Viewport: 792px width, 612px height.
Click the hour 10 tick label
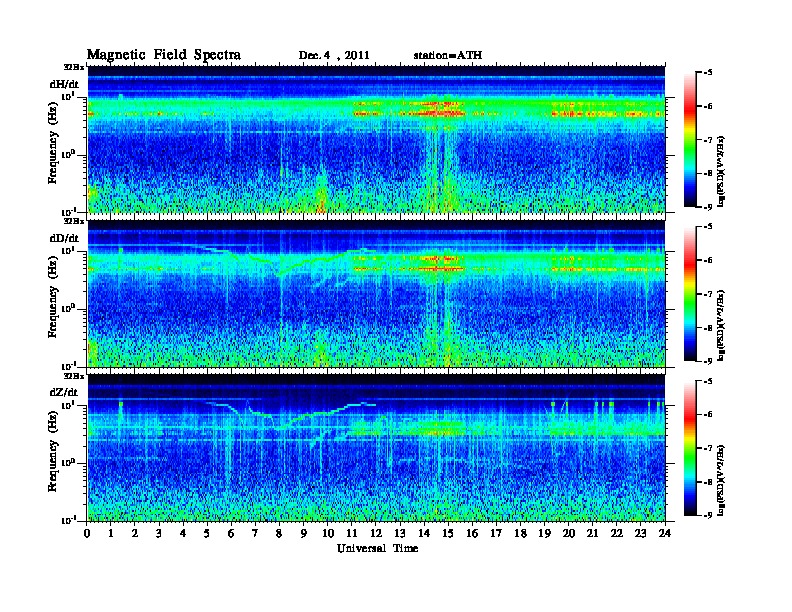click(328, 533)
